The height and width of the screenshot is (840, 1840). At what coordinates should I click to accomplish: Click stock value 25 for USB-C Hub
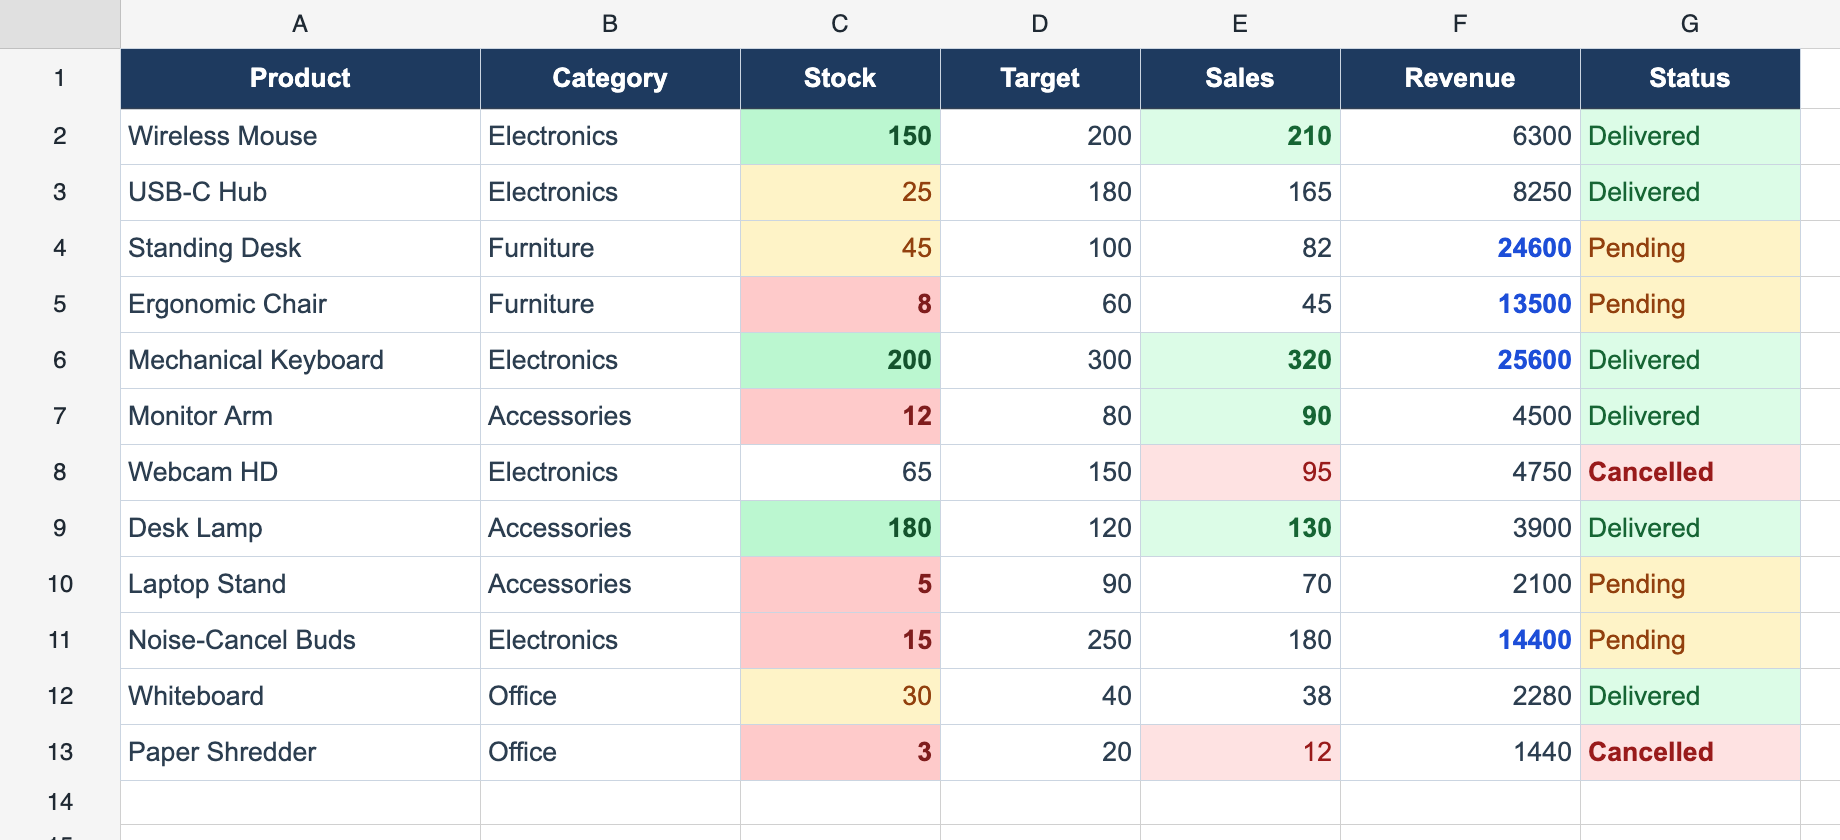(x=840, y=192)
